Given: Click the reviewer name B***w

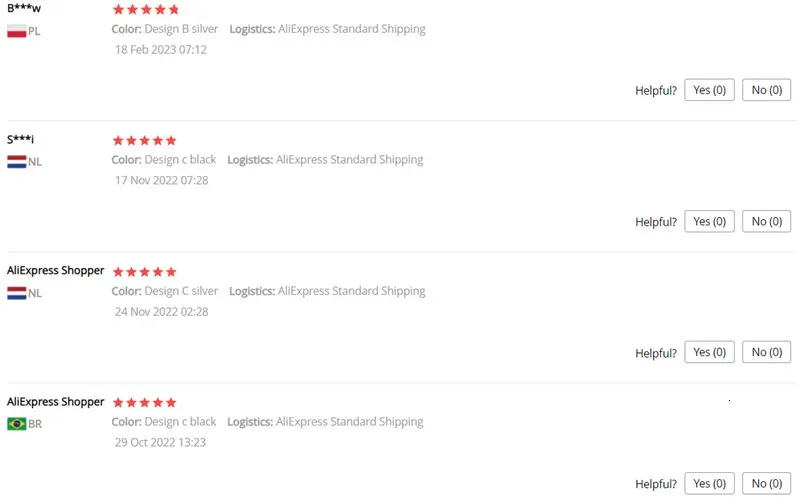Looking at the screenshot, I should tap(24, 9).
